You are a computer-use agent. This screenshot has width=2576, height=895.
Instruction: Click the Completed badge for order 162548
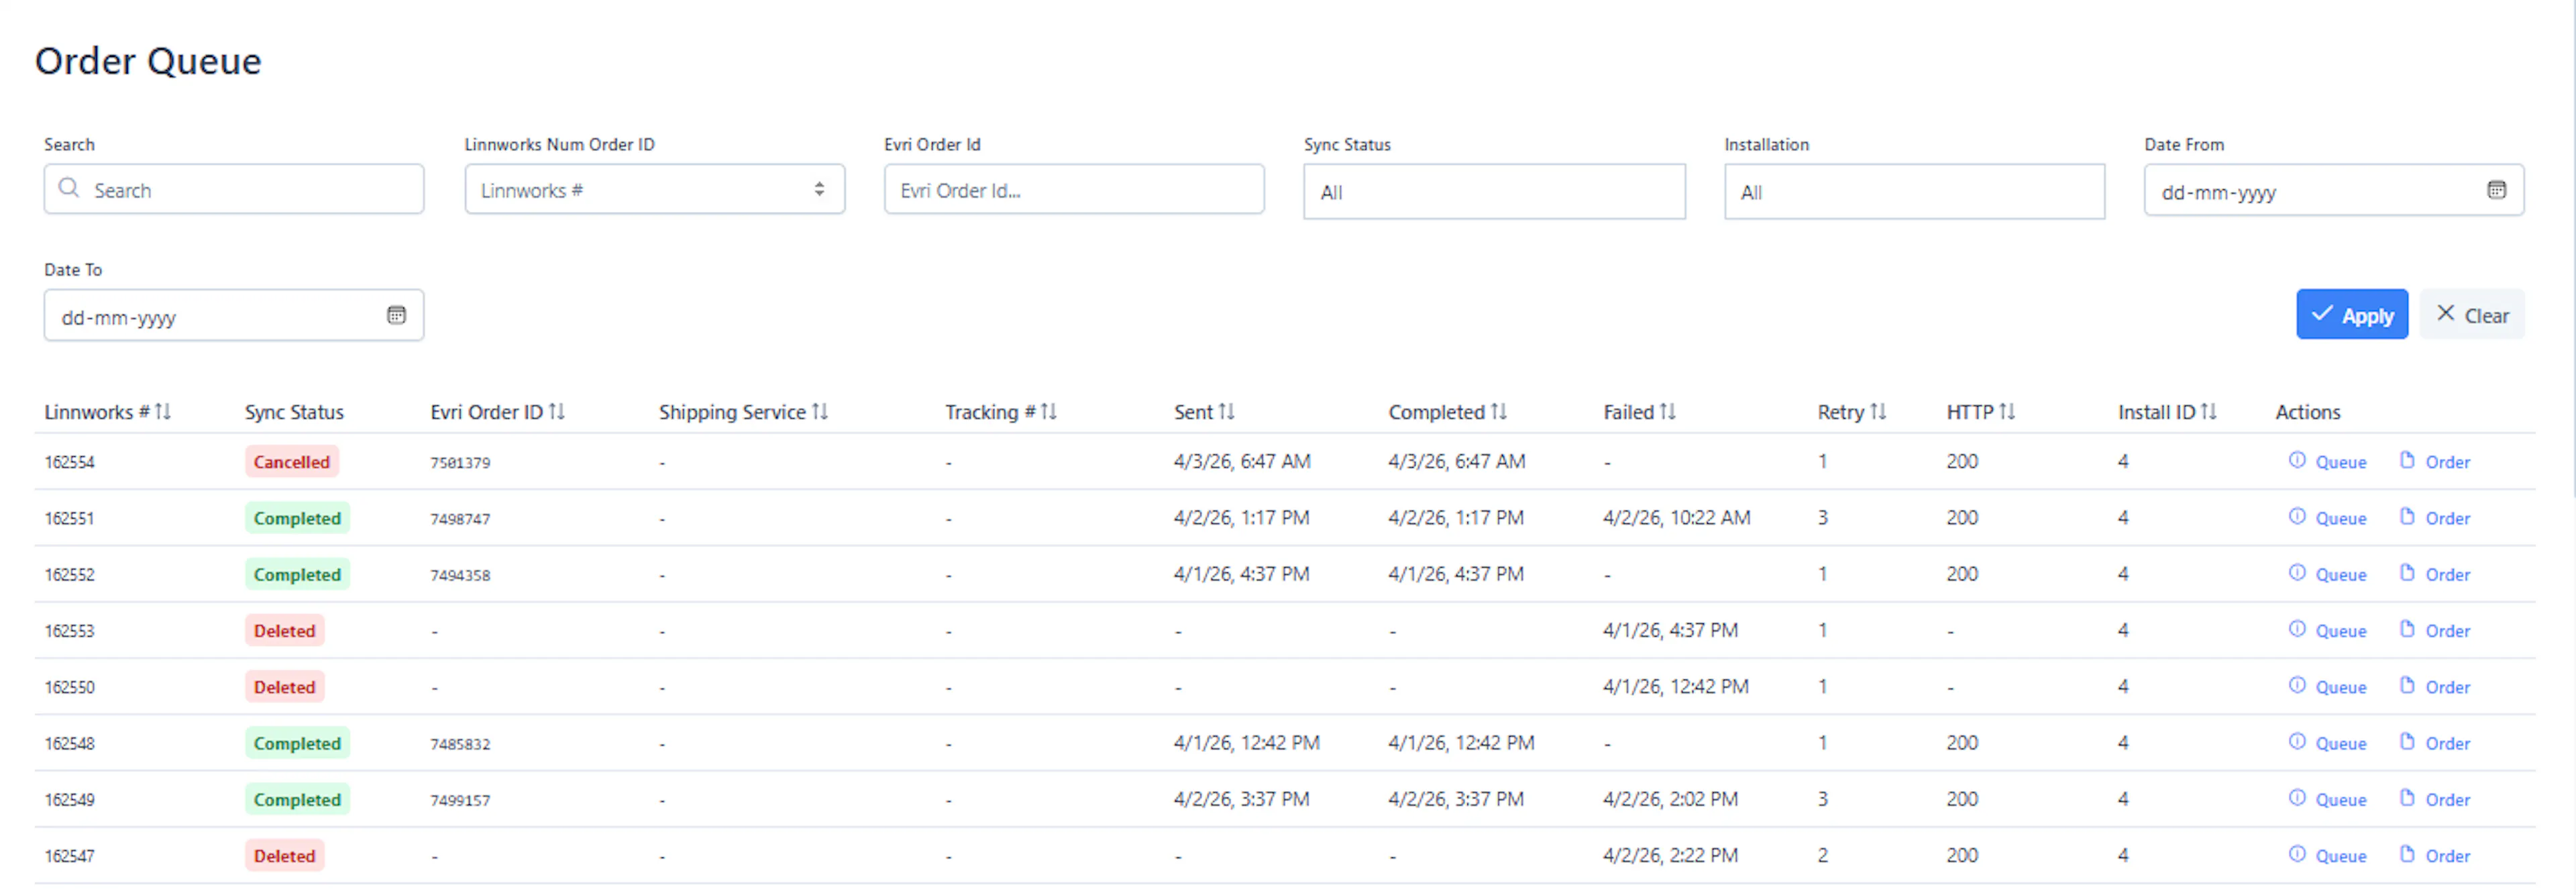[x=297, y=743]
